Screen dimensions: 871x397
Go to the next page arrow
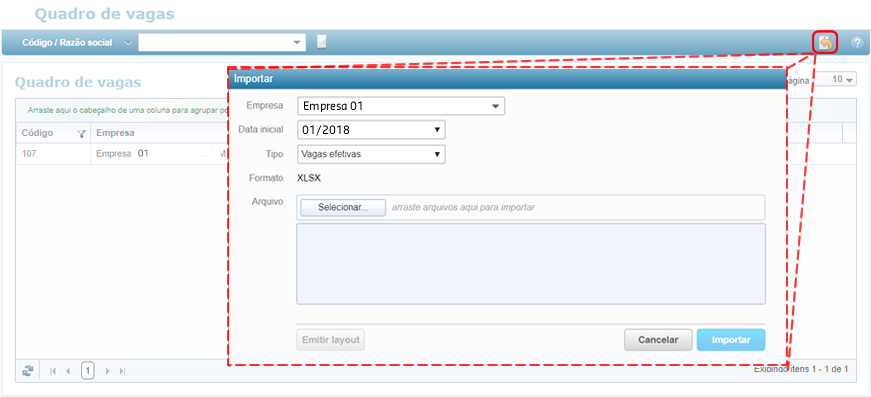[x=108, y=371]
